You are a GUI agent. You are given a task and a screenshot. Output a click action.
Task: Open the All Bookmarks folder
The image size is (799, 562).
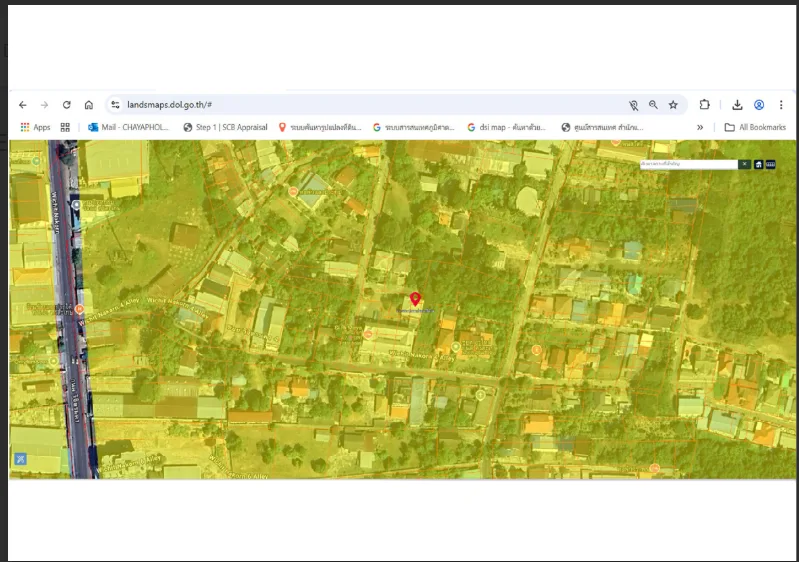pyautogui.click(x=755, y=127)
